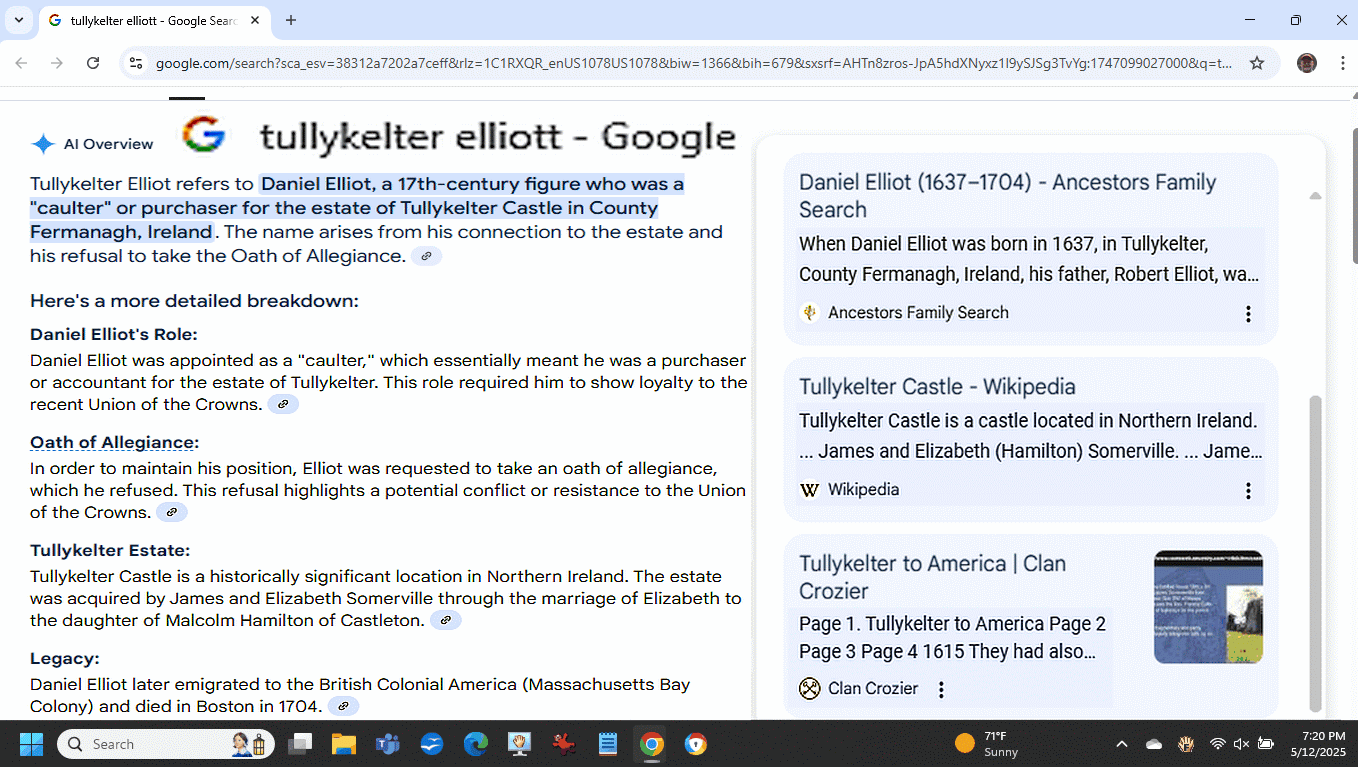Open the site information icon in address bar
This screenshot has height=767, width=1358.
click(137, 63)
